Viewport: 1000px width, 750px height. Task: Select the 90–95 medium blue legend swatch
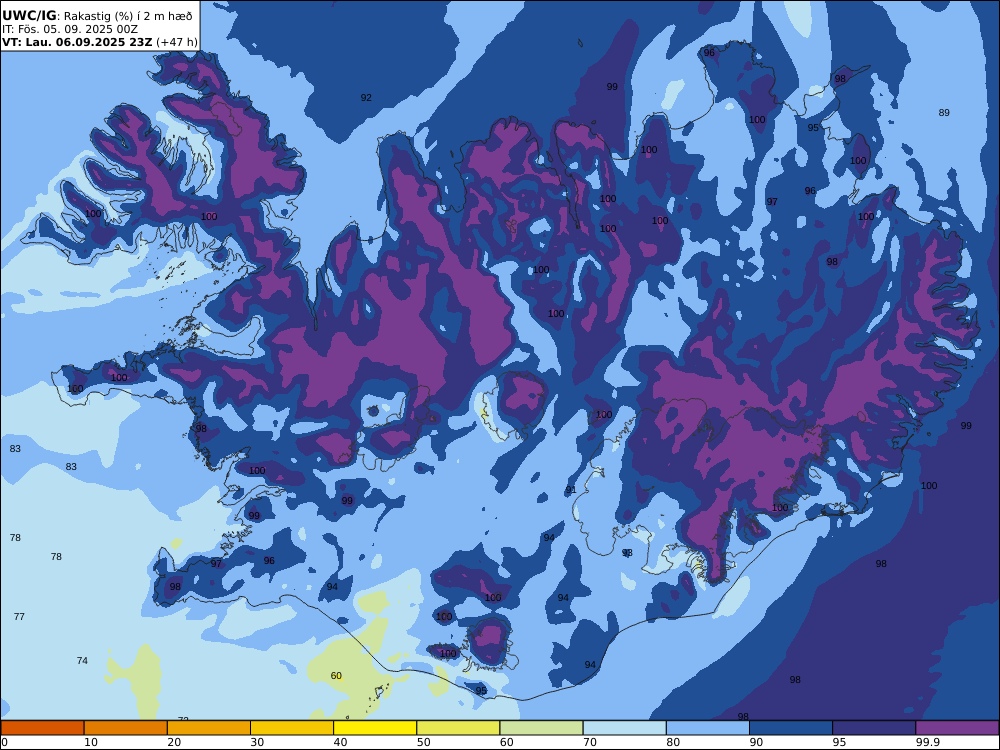click(791, 728)
